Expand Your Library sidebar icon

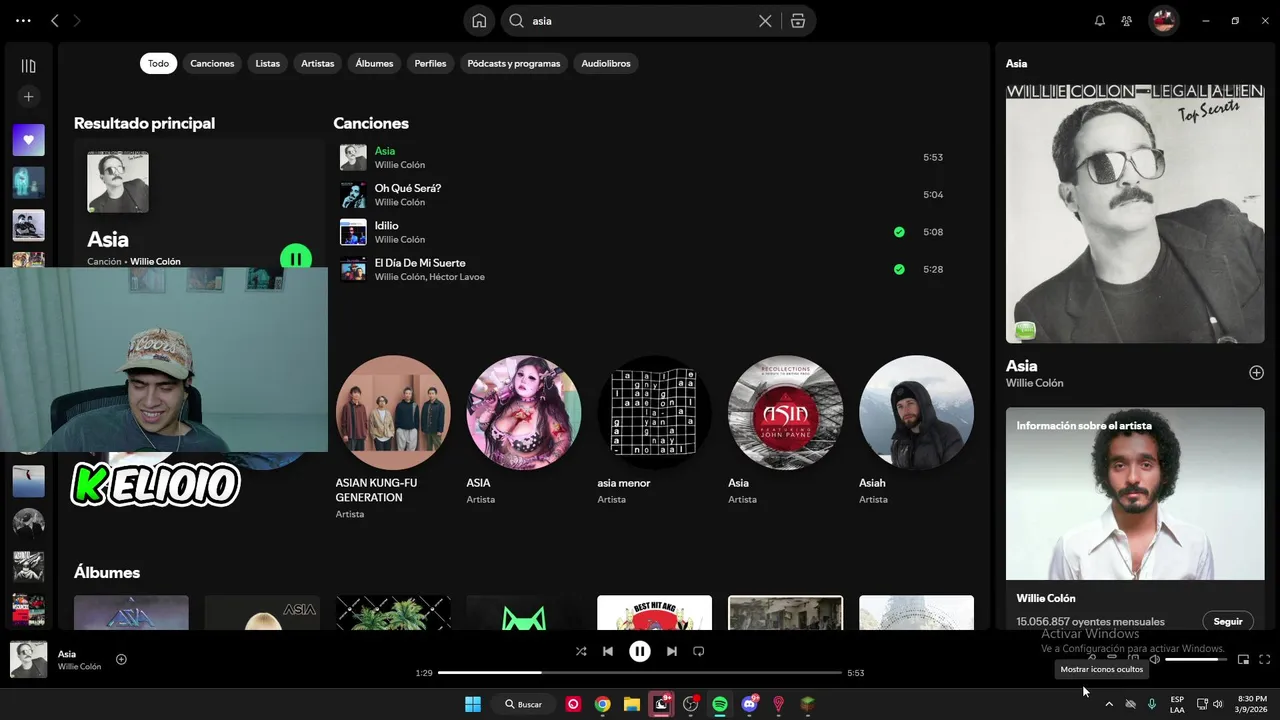[x=28, y=66]
